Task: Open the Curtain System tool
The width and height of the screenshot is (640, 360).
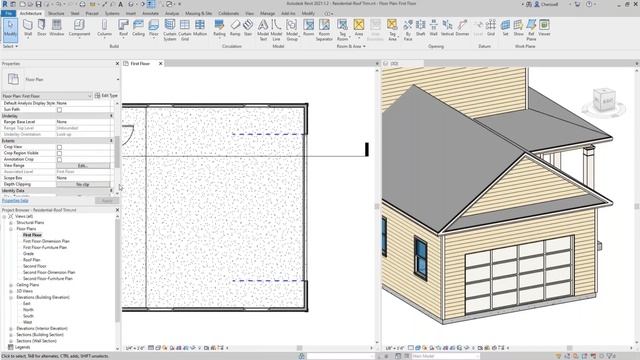Action: pyautogui.click(x=170, y=30)
